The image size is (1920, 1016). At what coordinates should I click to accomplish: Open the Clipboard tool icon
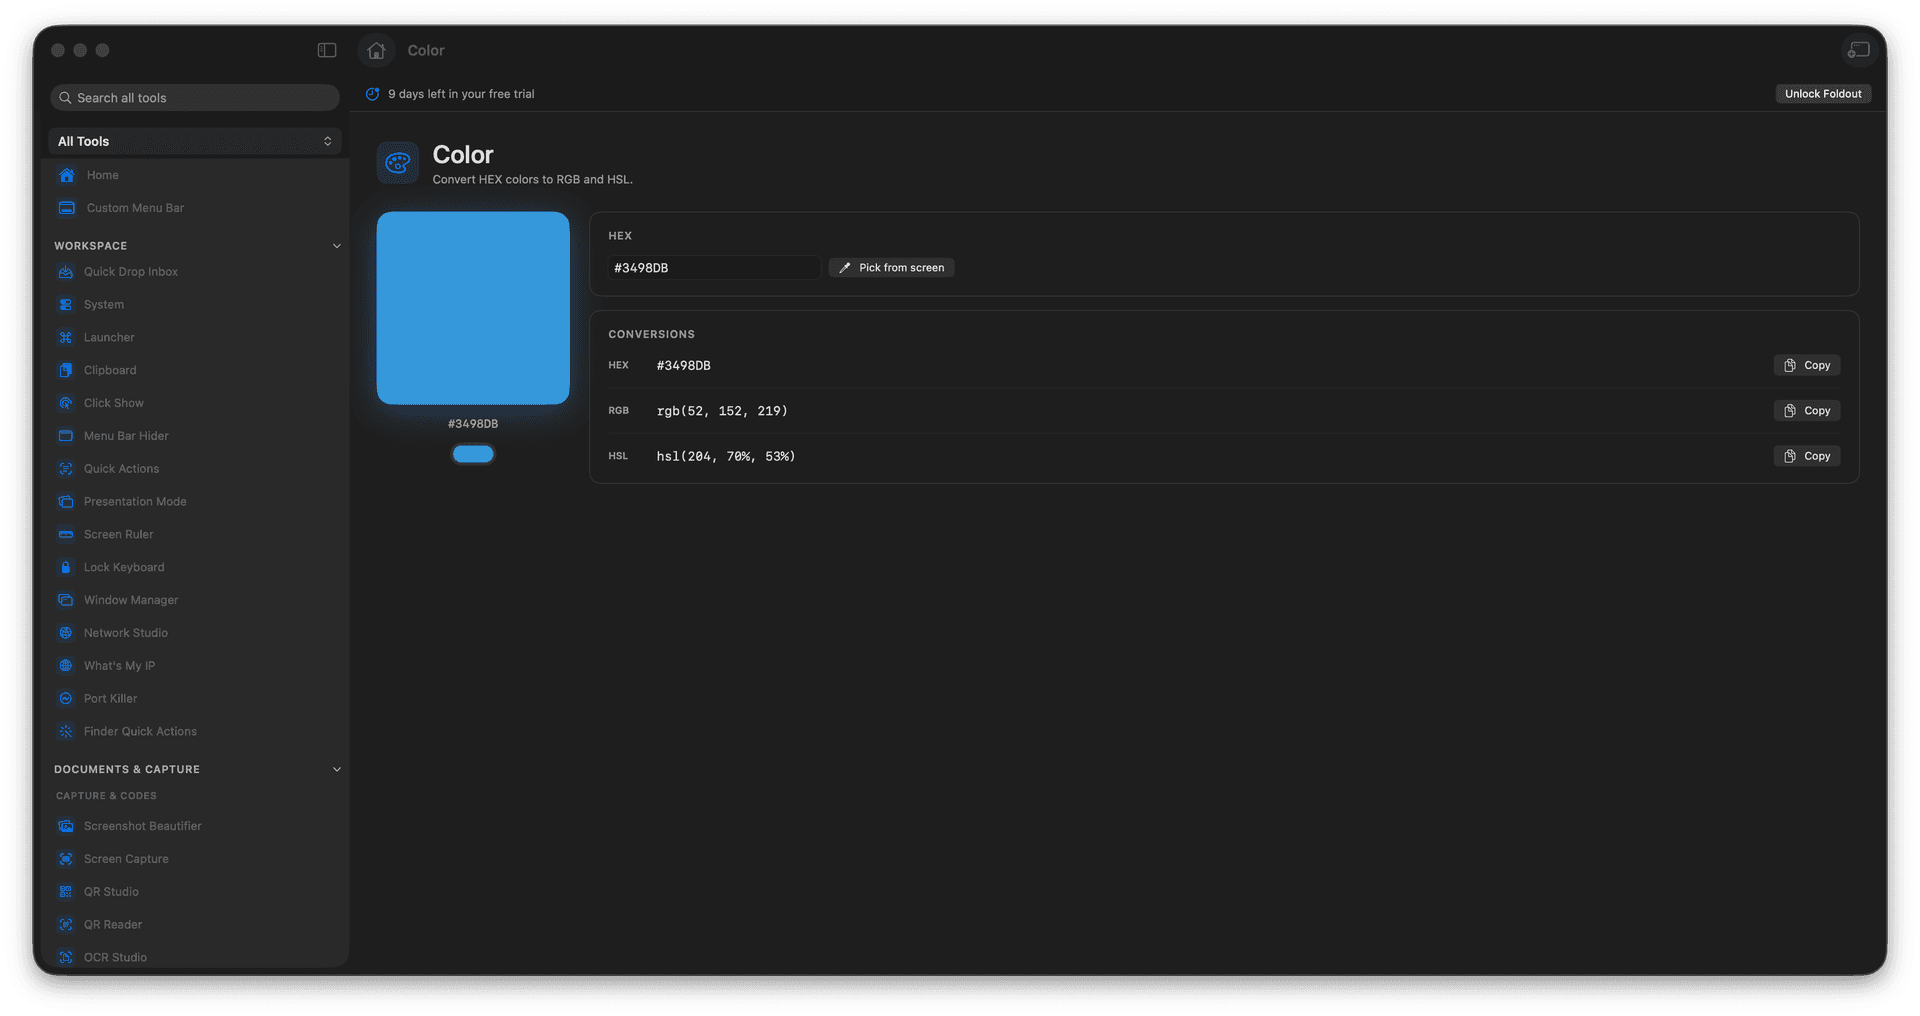point(66,370)
